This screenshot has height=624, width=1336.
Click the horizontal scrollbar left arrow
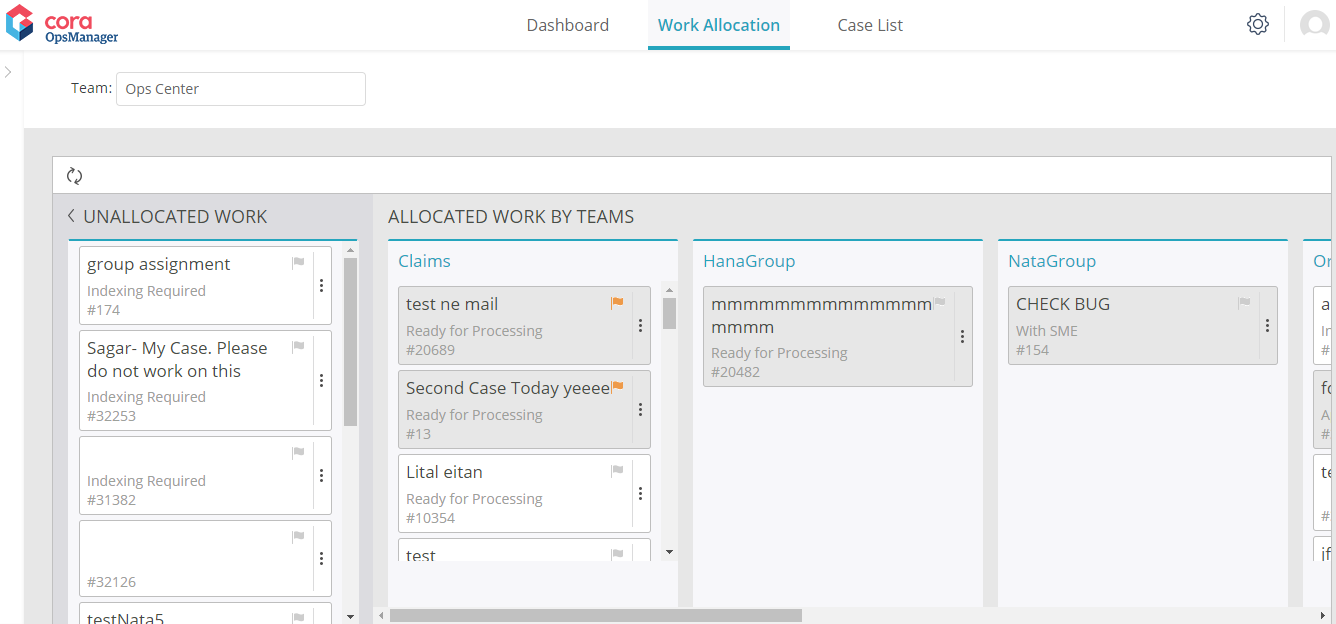click(380, 616)
